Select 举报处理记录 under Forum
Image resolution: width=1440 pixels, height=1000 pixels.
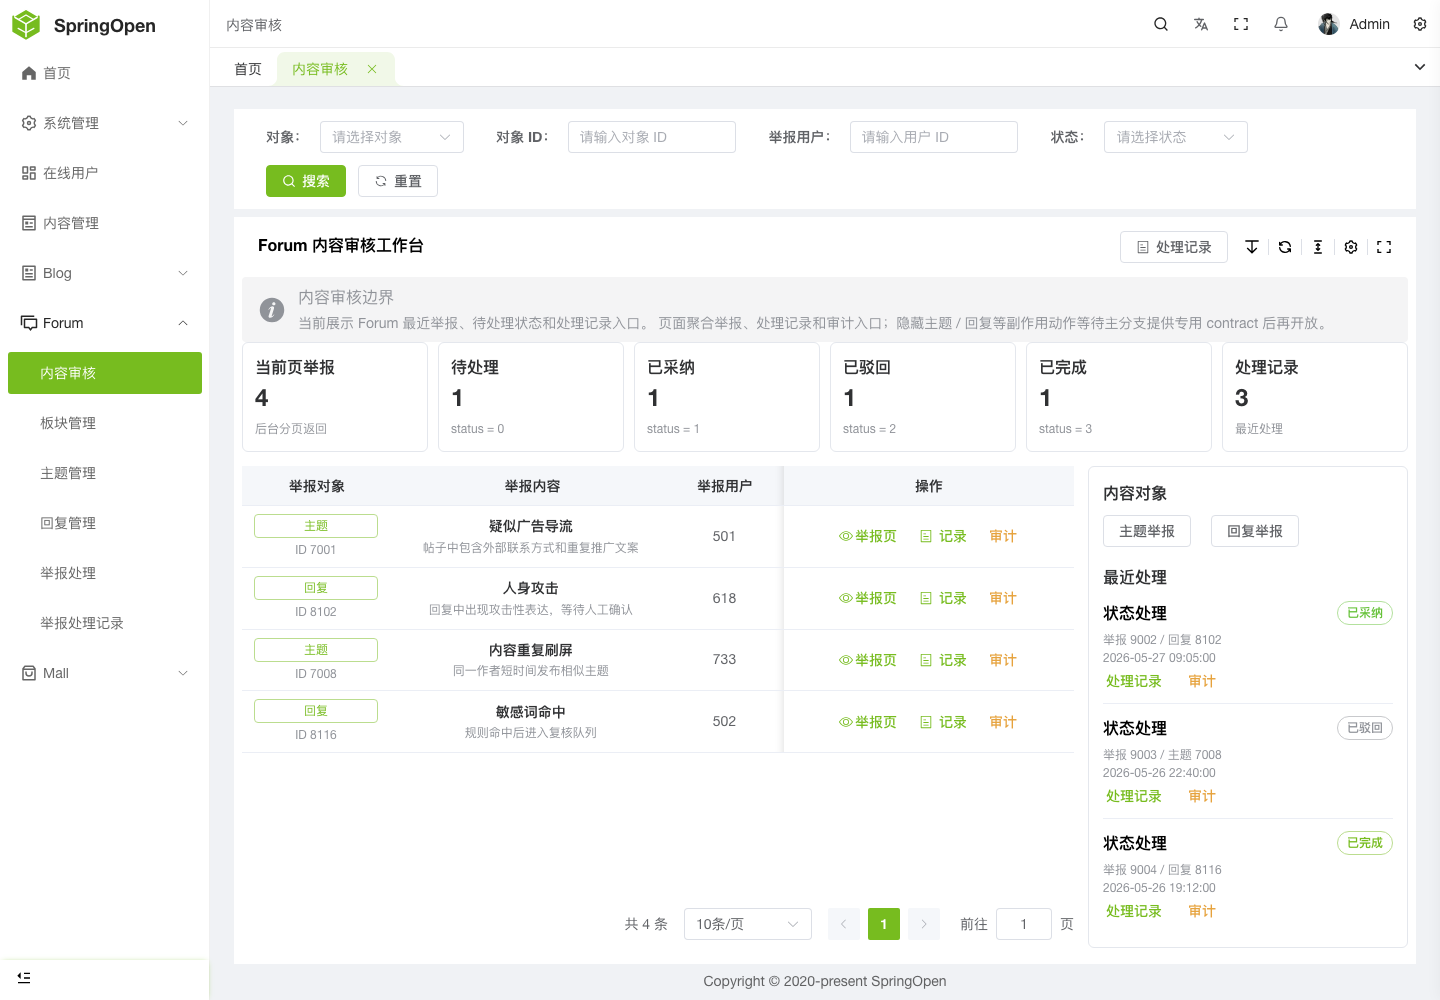point(105,623)
